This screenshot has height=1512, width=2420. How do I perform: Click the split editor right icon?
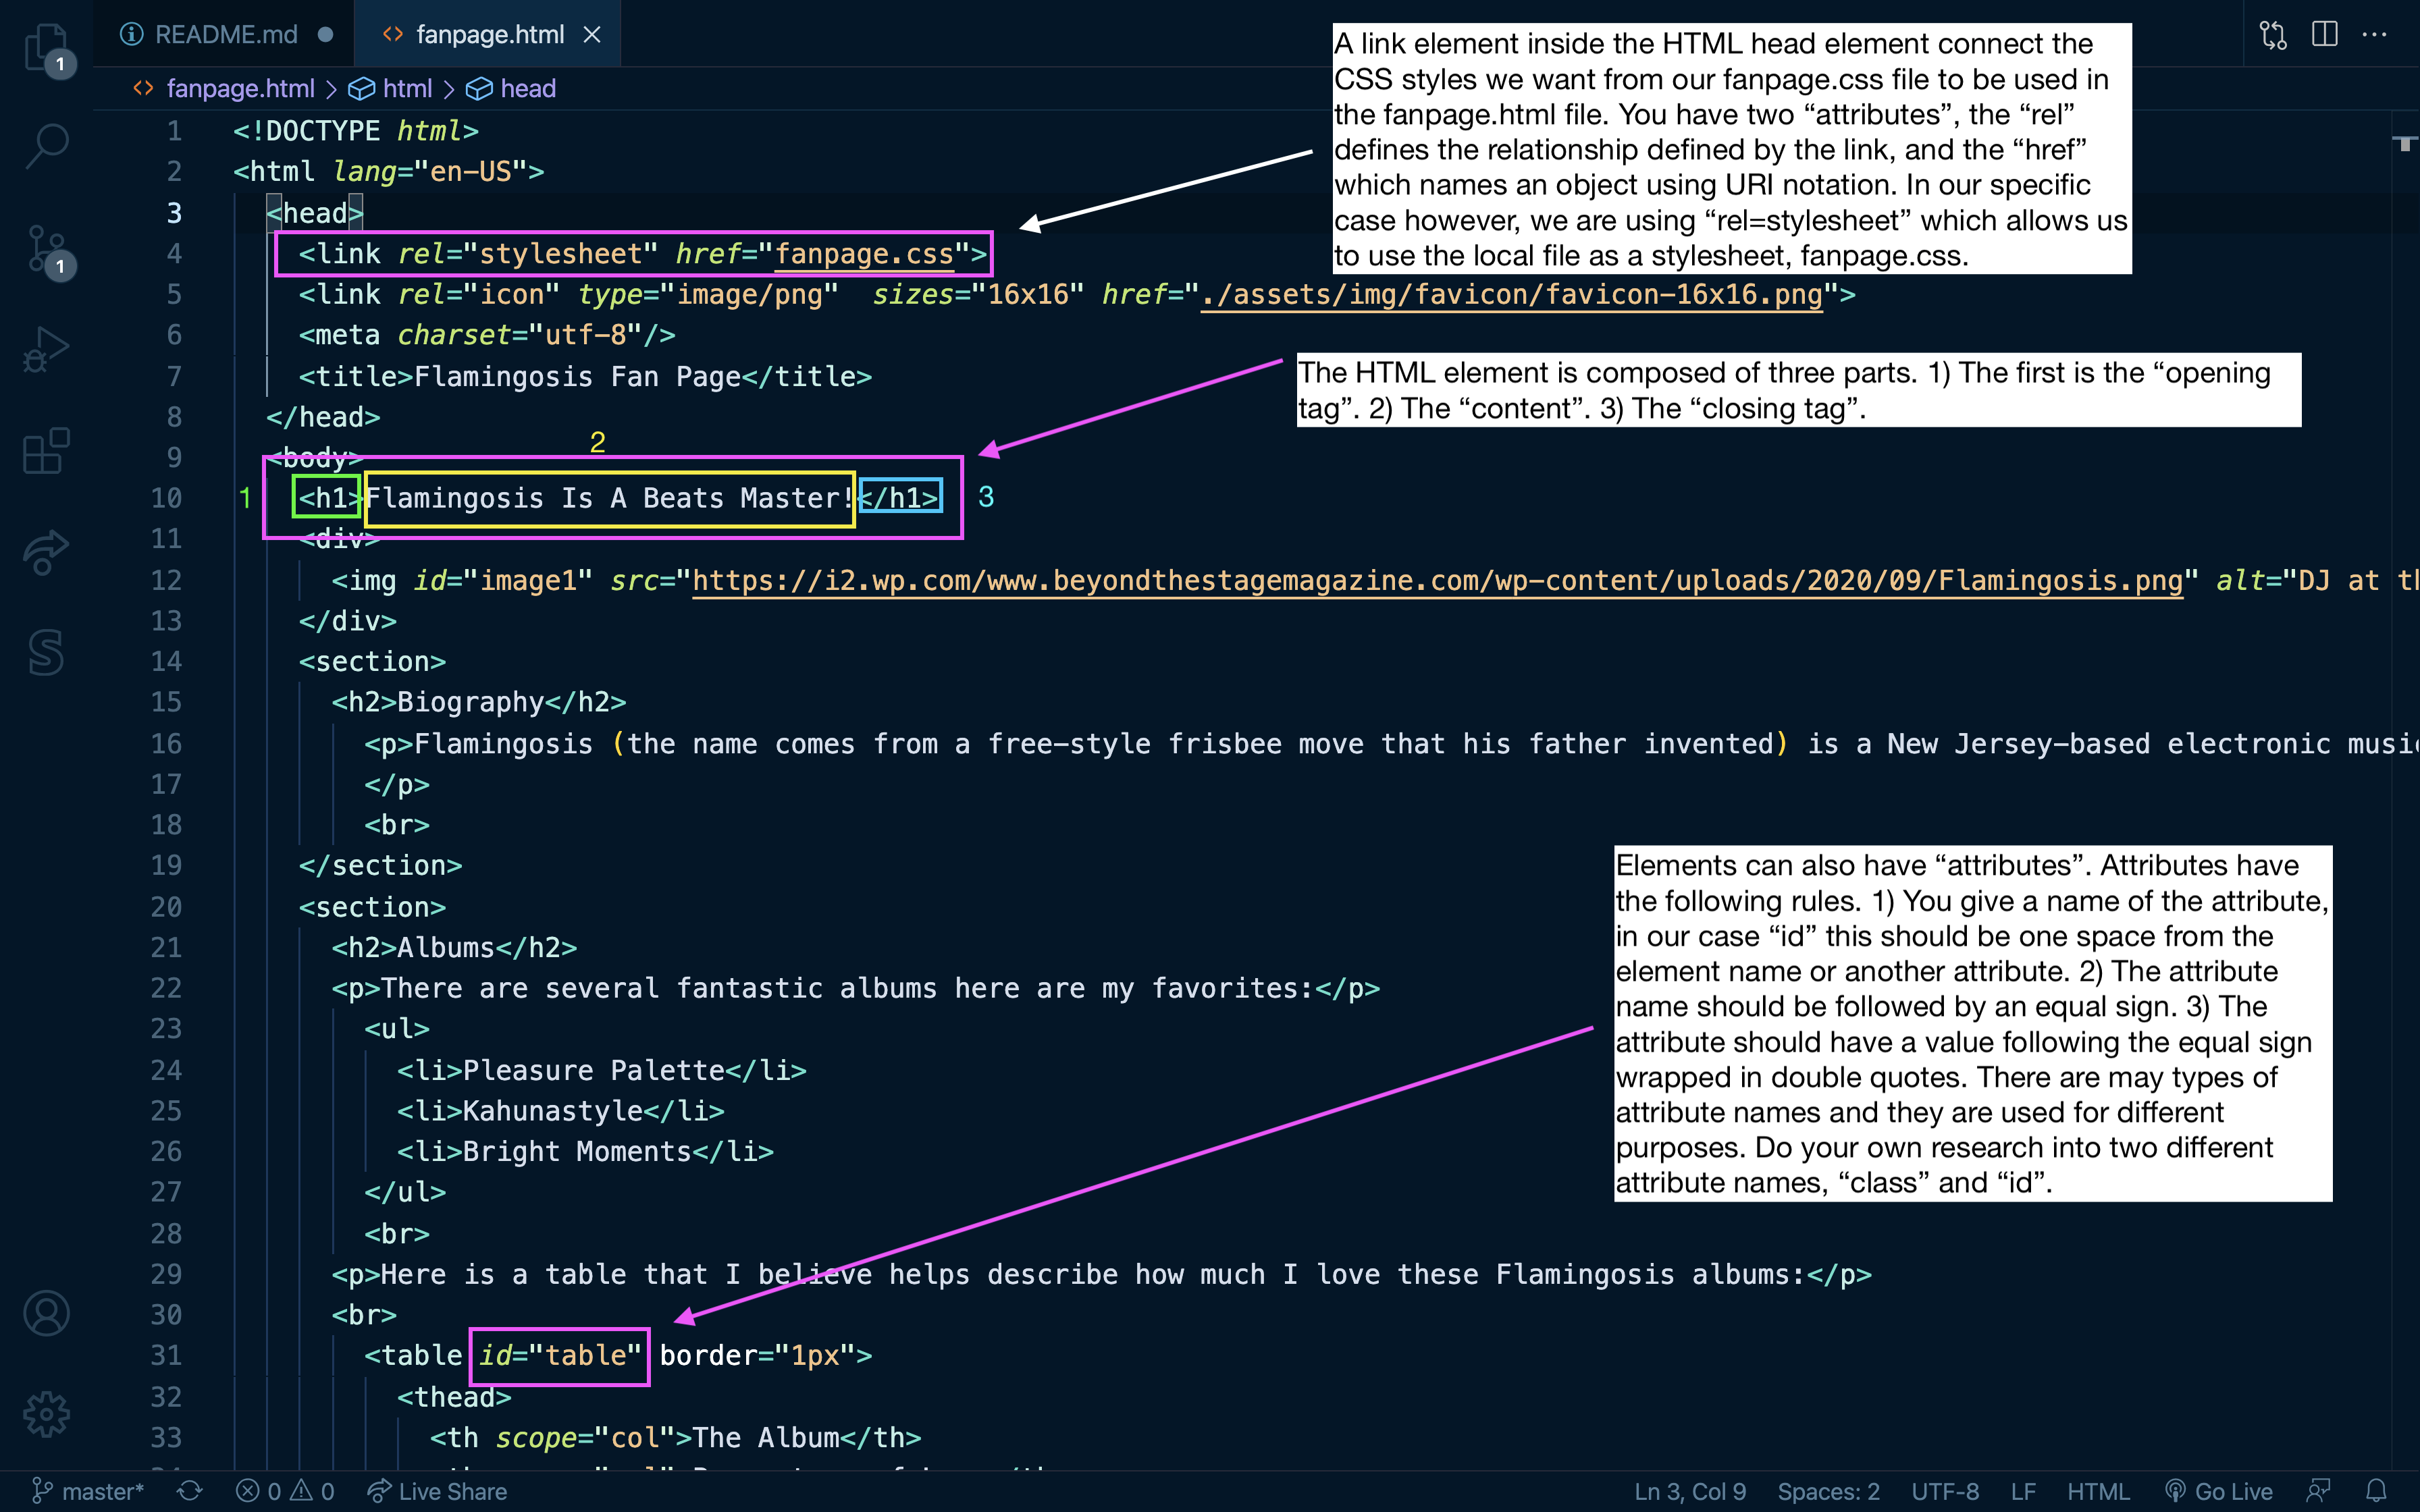pos(2324,35)
